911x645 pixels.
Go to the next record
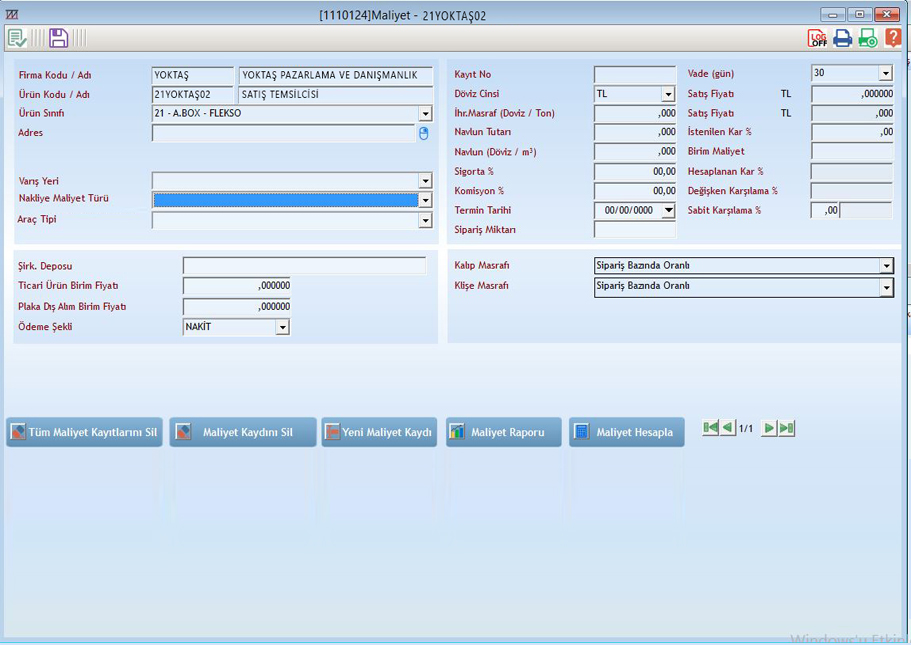pyautogui.click(x=768, y=428)
